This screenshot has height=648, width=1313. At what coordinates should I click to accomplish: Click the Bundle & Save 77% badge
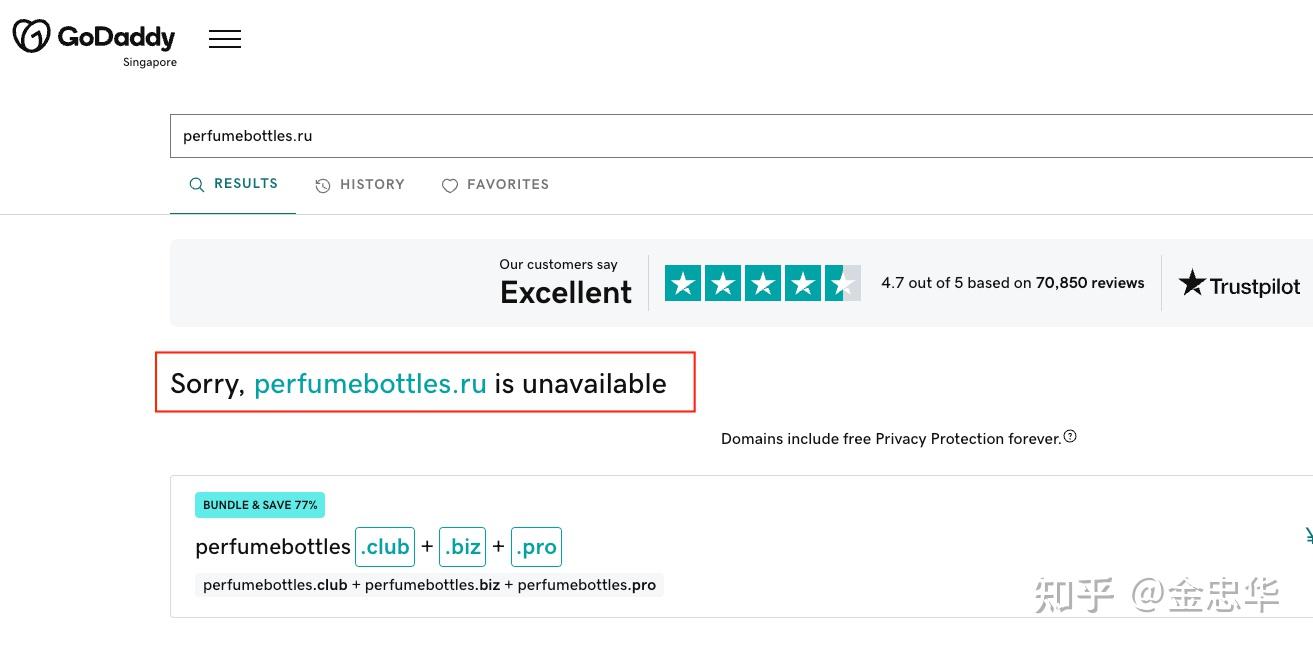(260, 505)
